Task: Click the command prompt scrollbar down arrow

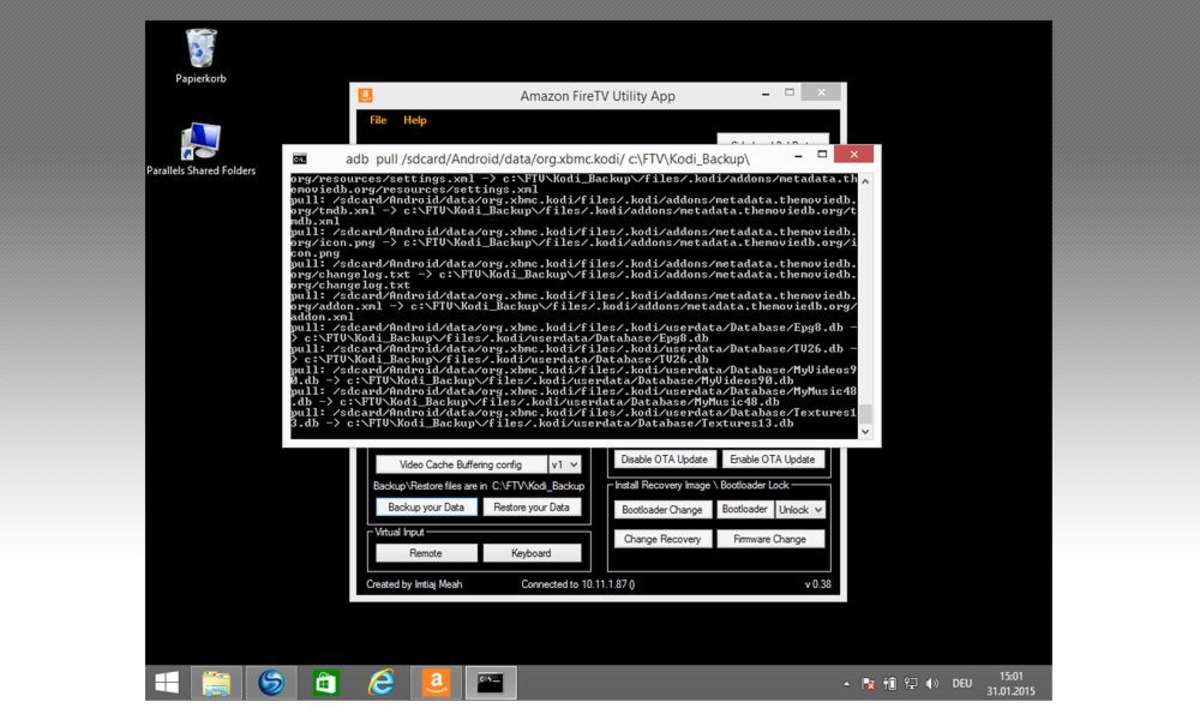Action: [x=865, y=432]
